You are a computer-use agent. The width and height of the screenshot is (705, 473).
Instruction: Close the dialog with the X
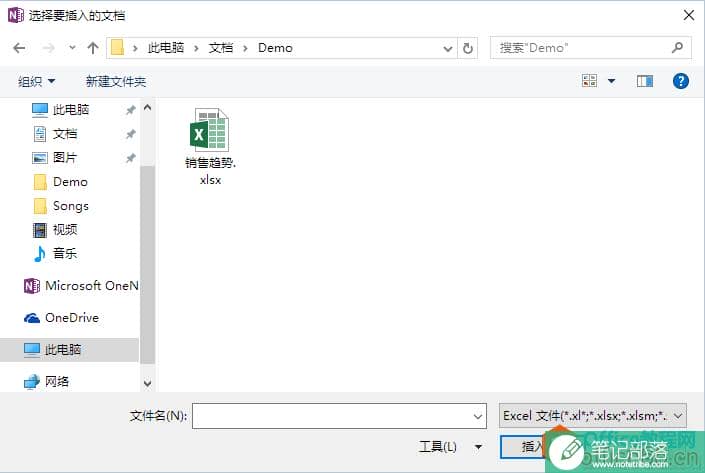coord(688,15)
